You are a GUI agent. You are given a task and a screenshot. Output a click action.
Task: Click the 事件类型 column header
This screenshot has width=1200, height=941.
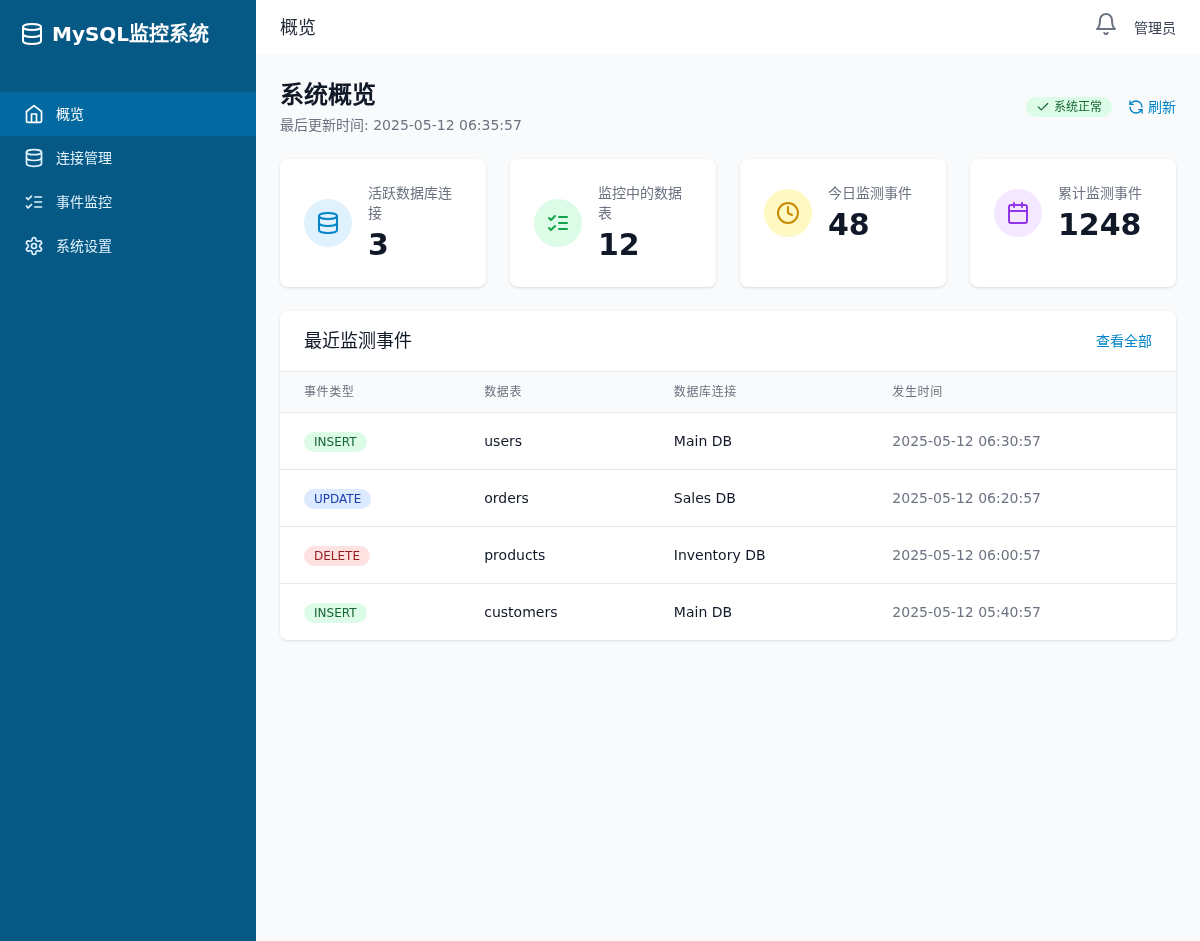tap(329, 392)
